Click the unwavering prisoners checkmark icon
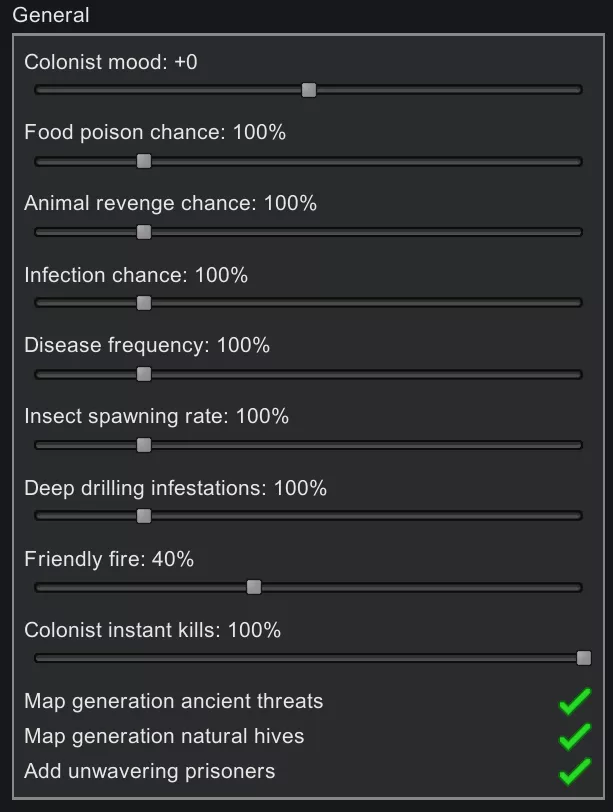The image size is (613, 812). 574,772
